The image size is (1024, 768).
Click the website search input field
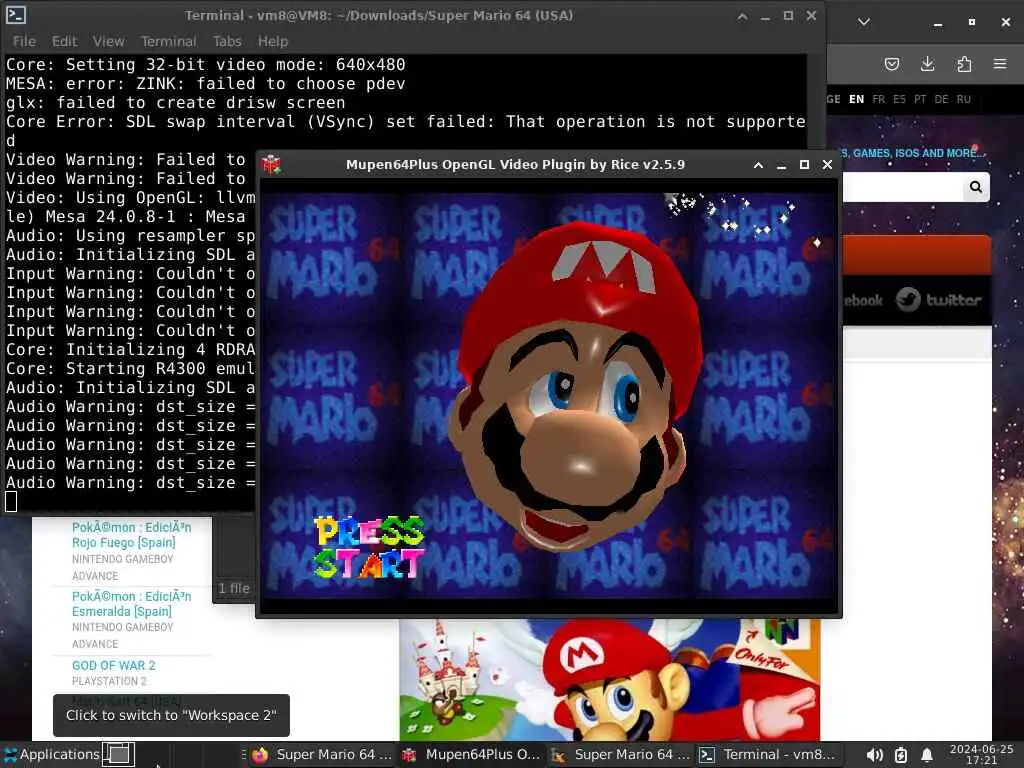(x=902, y=187)
